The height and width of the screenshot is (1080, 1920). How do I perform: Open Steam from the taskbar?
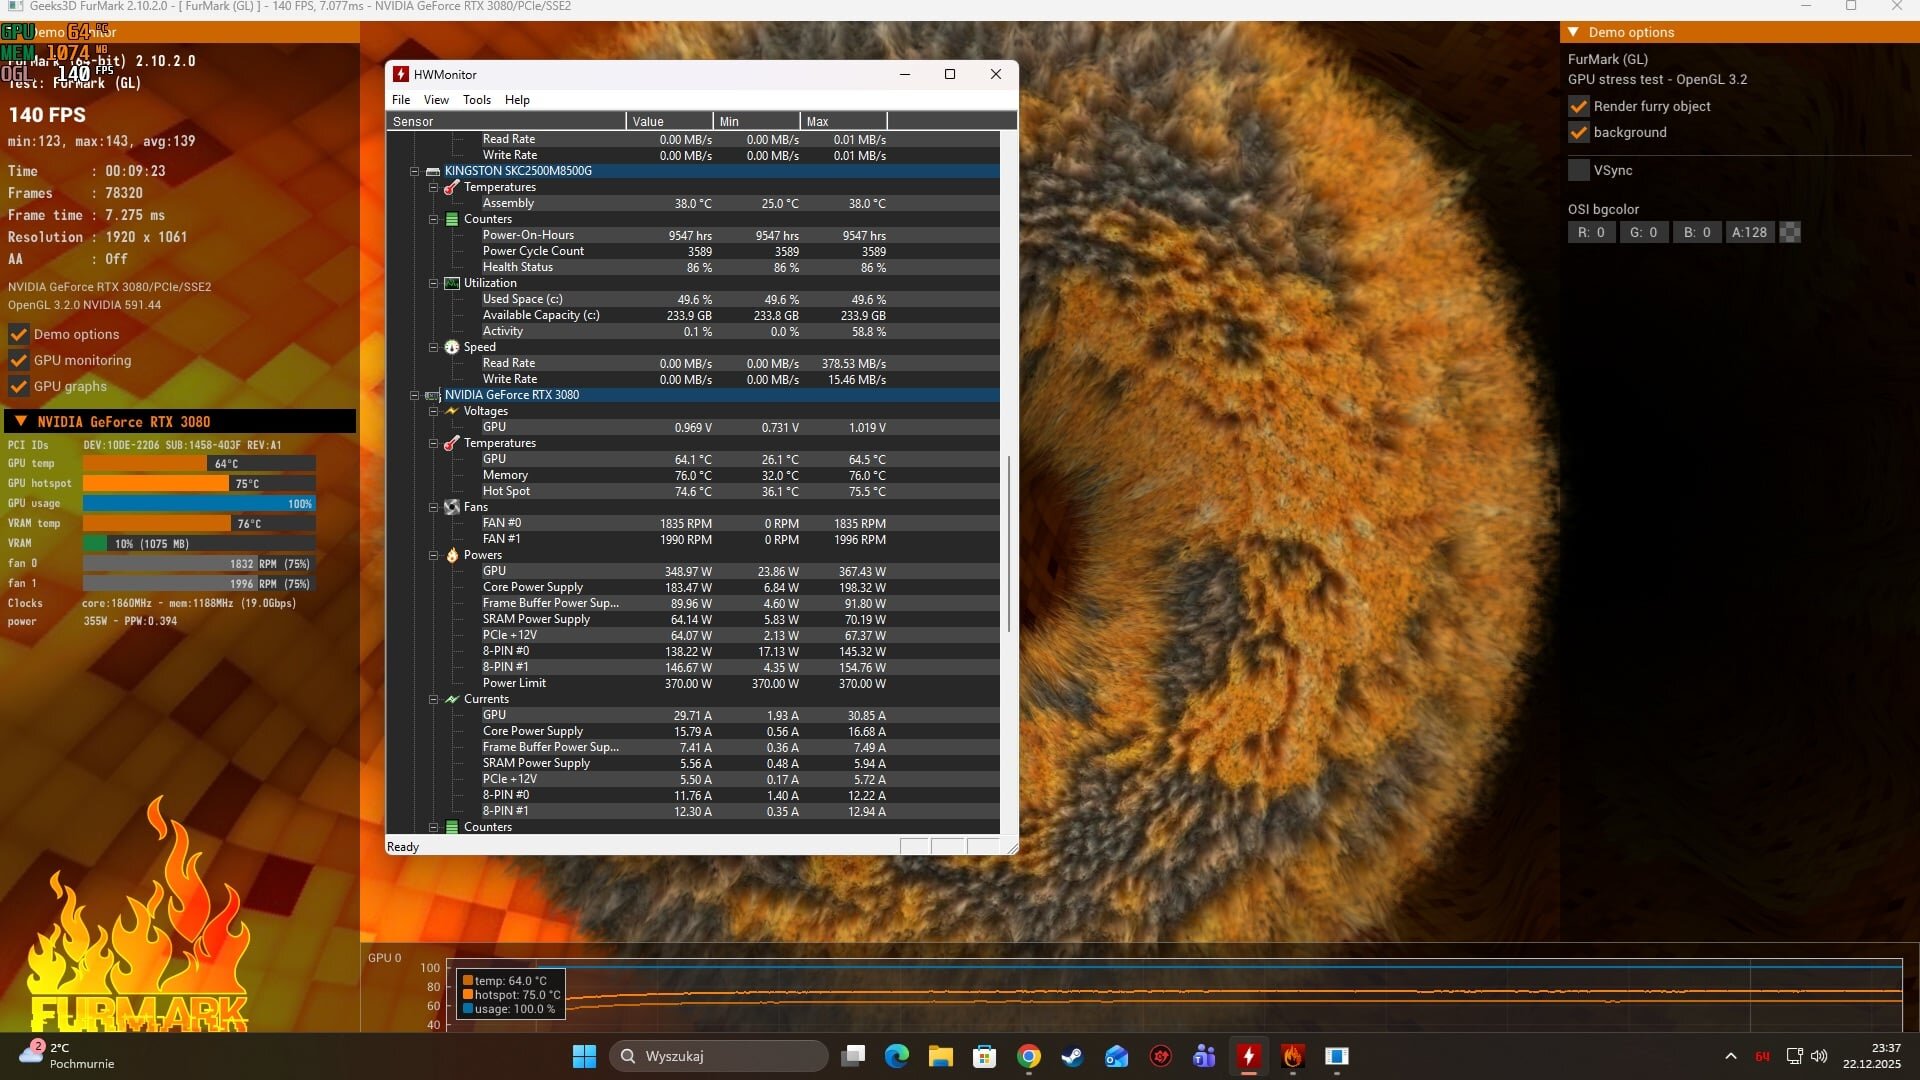point(1072,1056)
